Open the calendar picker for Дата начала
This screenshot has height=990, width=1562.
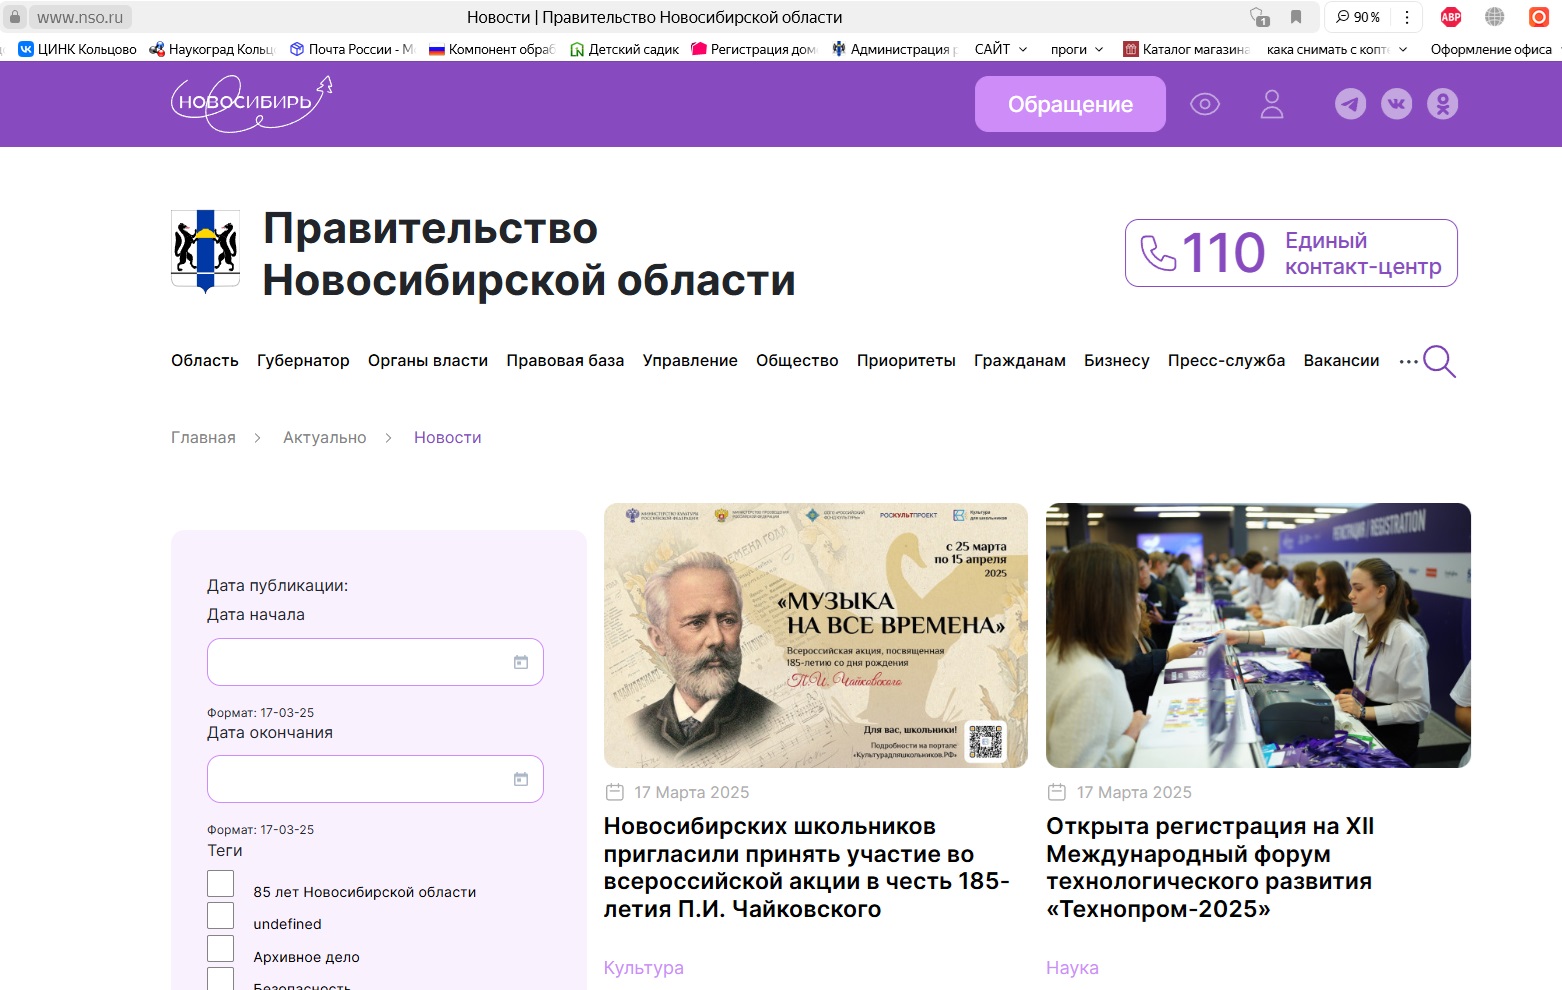[x=520, y=662]
